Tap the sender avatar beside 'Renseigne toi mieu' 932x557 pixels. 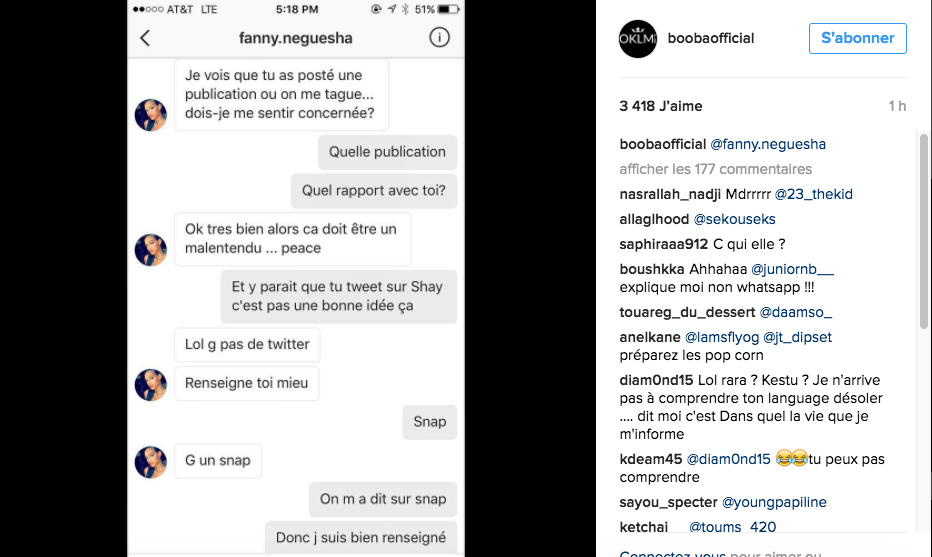tap(151, 383)
